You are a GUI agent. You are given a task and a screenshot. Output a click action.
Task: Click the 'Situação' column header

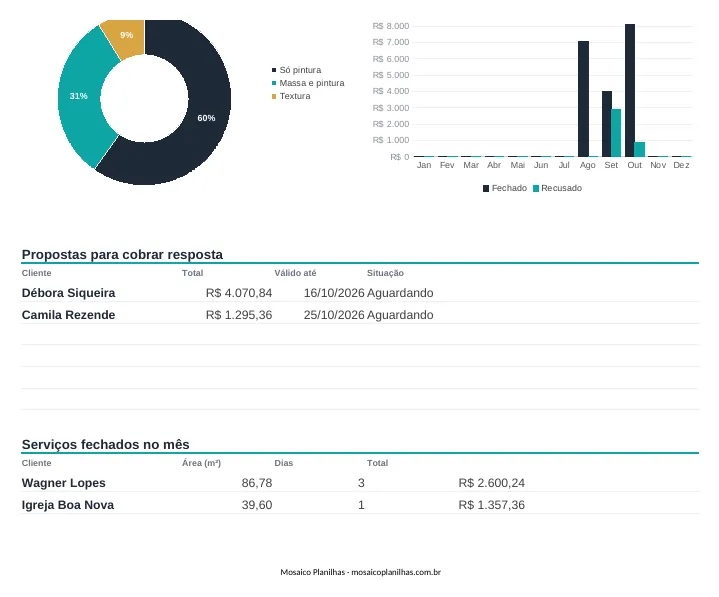click(x=385, y=273)
